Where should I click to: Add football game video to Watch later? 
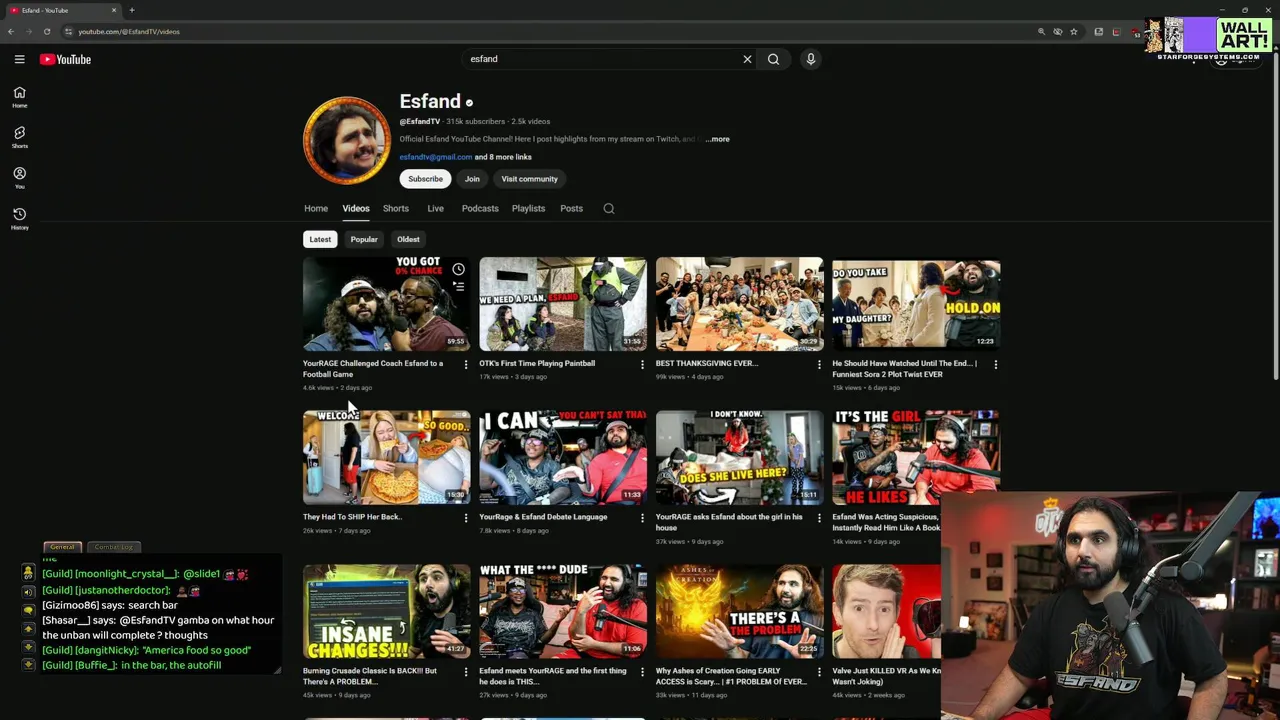pyautogui.click(x=458, y=269)
